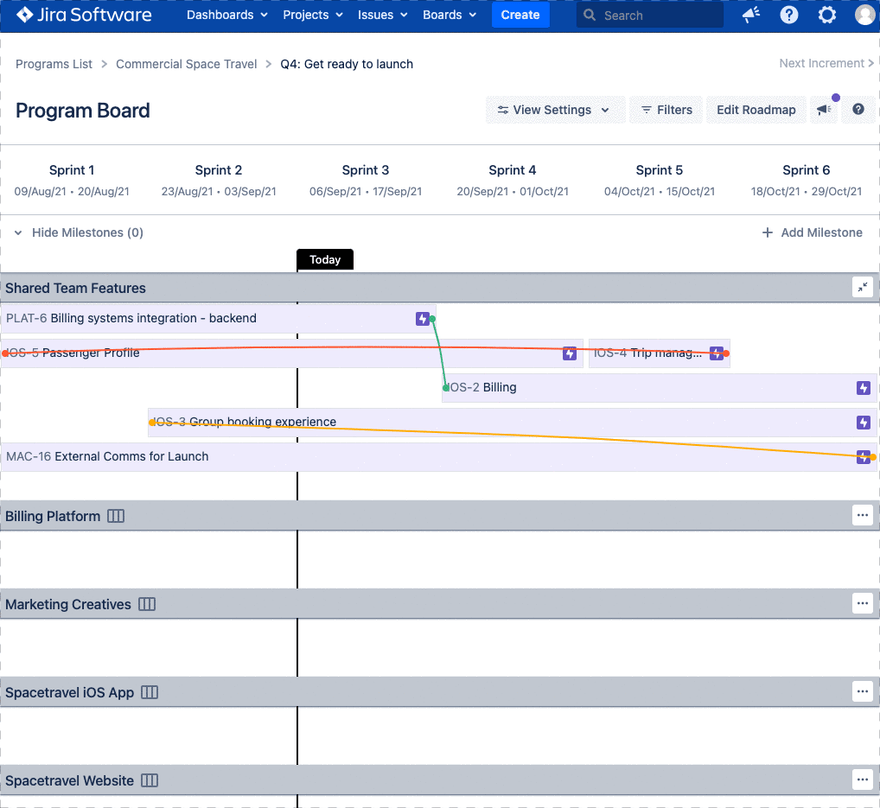
Task: Open the Filters panel
Action: (666, 110)
